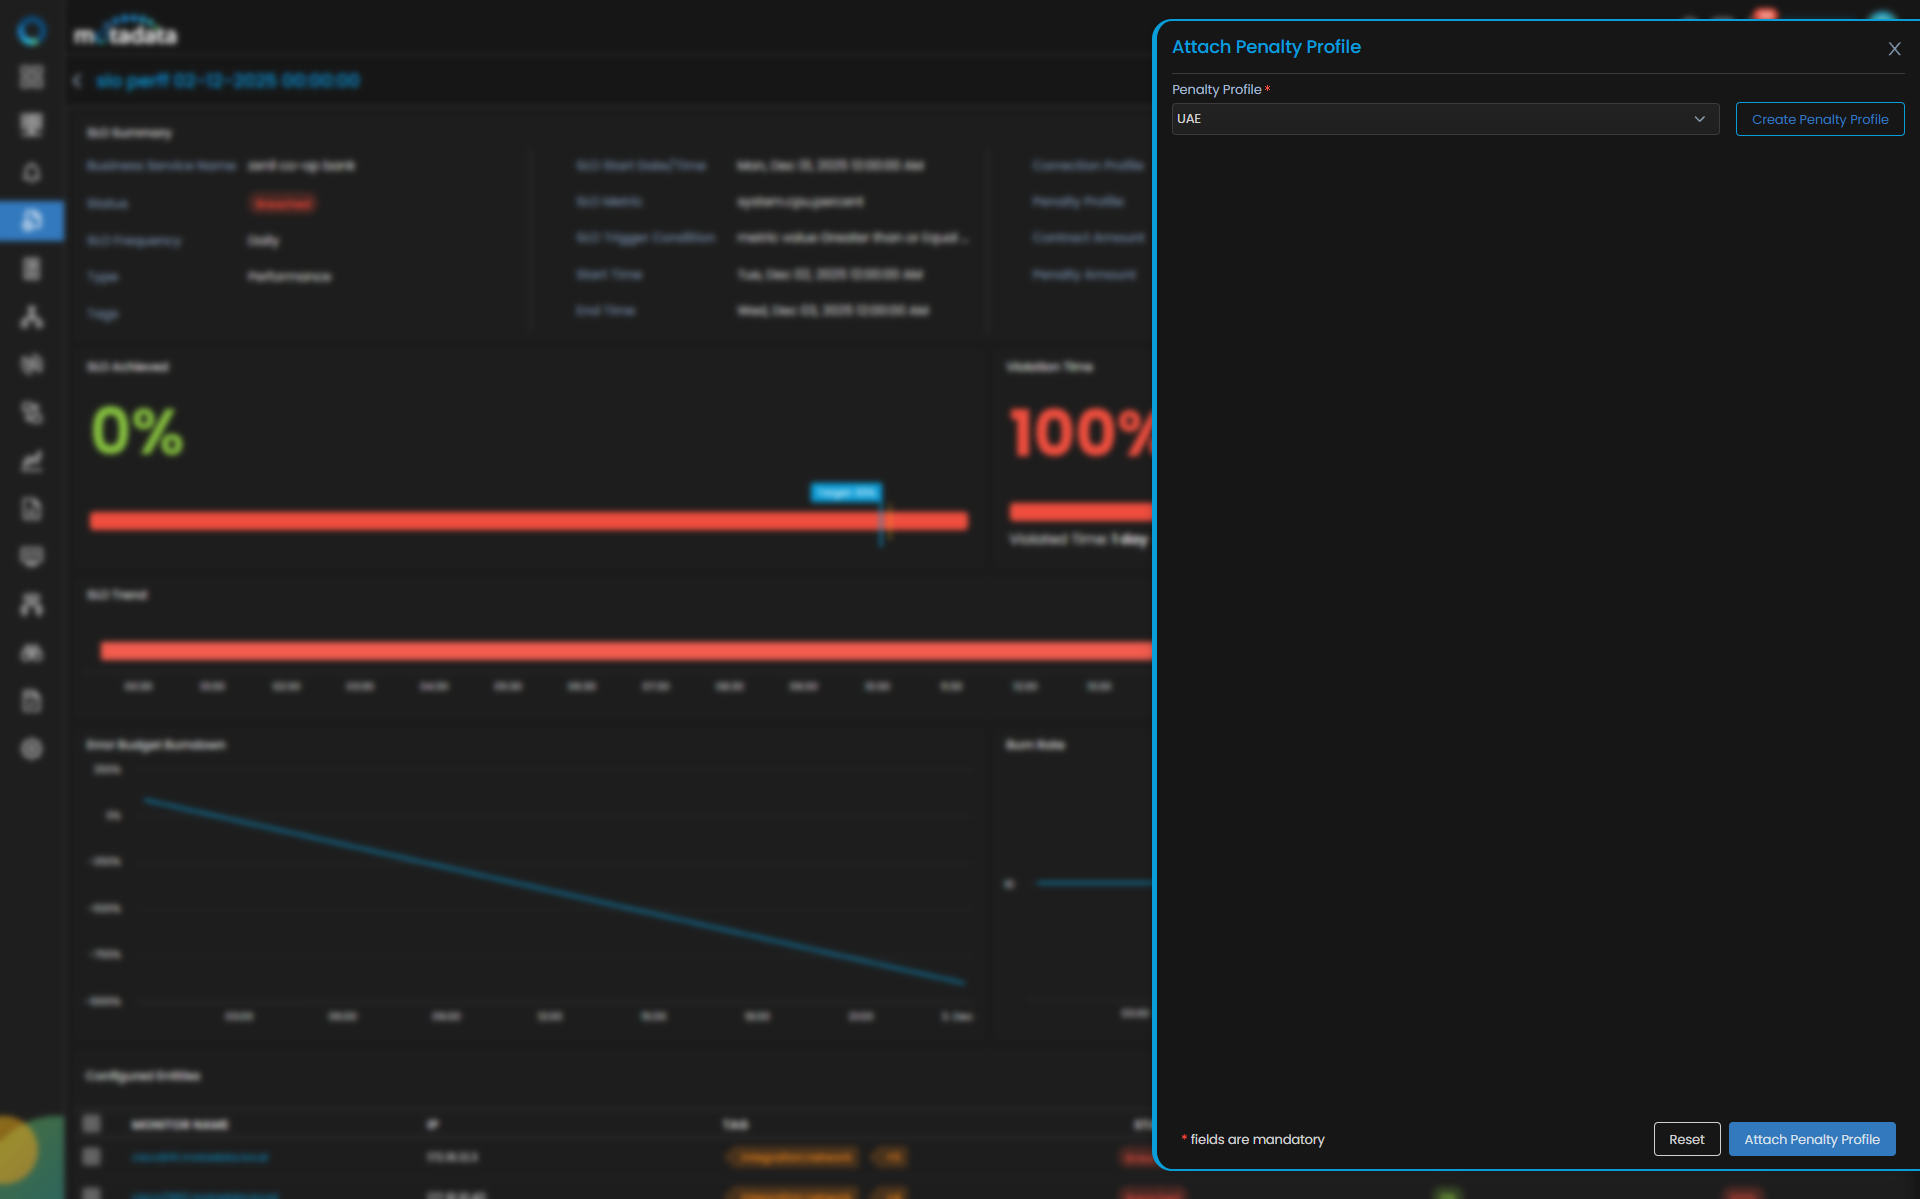Image resolution: width=1920 pixels, height=1199 pixels.
Task: Open the dashboard grid icon in sidebar
Action: 32,77
